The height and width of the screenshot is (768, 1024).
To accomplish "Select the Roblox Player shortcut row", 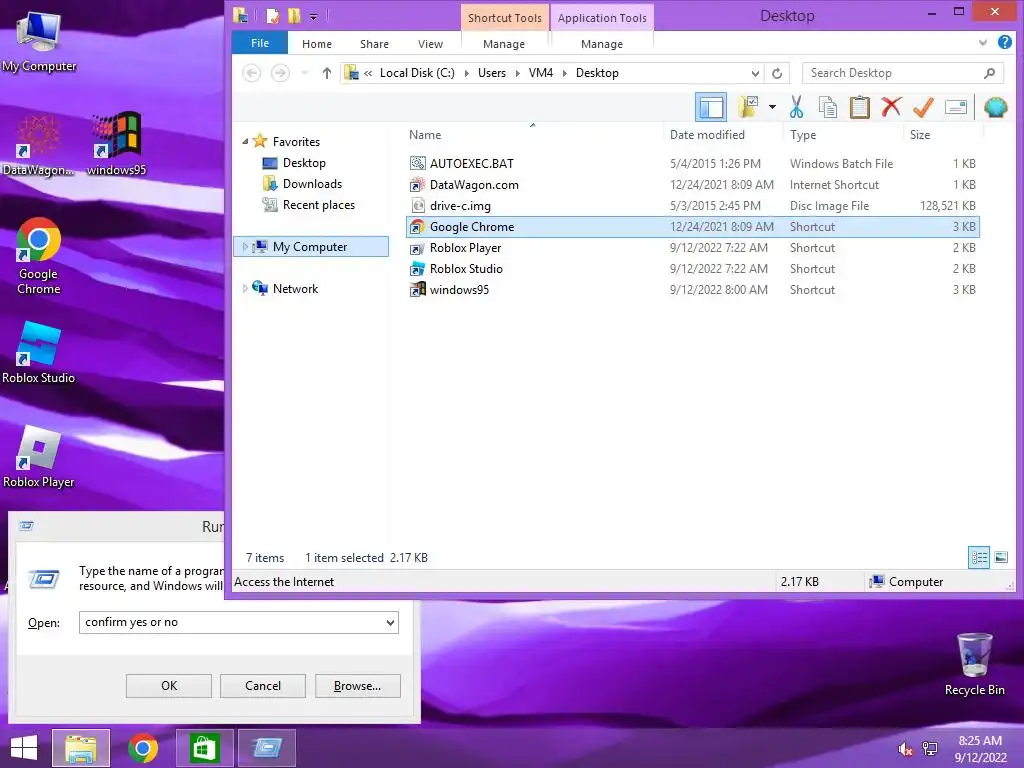I will [x=692, y=248].
